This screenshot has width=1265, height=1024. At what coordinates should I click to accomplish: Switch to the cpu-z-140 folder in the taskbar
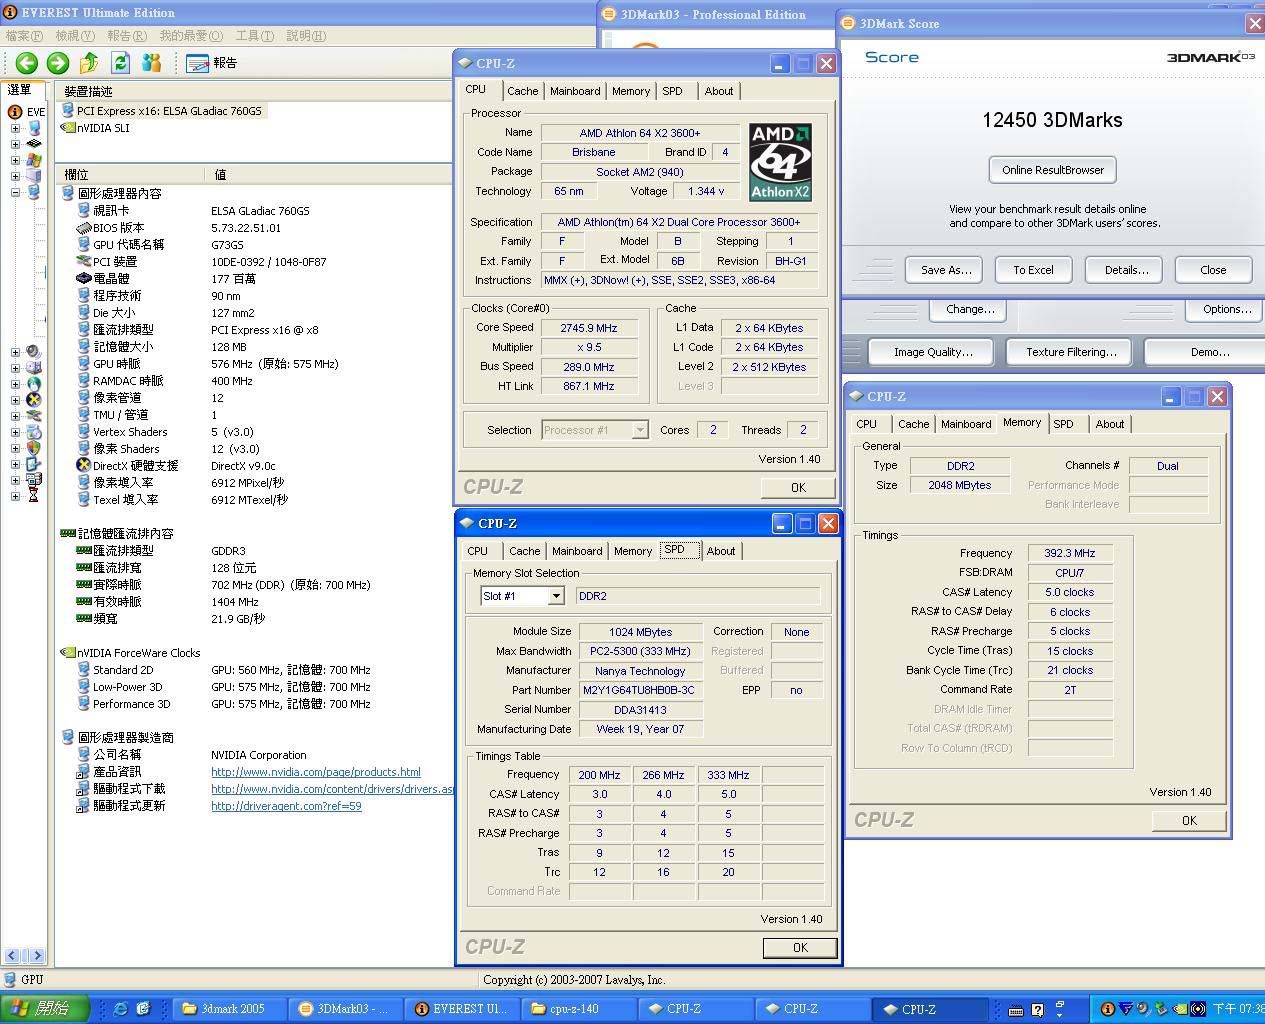pos(580,1009)
